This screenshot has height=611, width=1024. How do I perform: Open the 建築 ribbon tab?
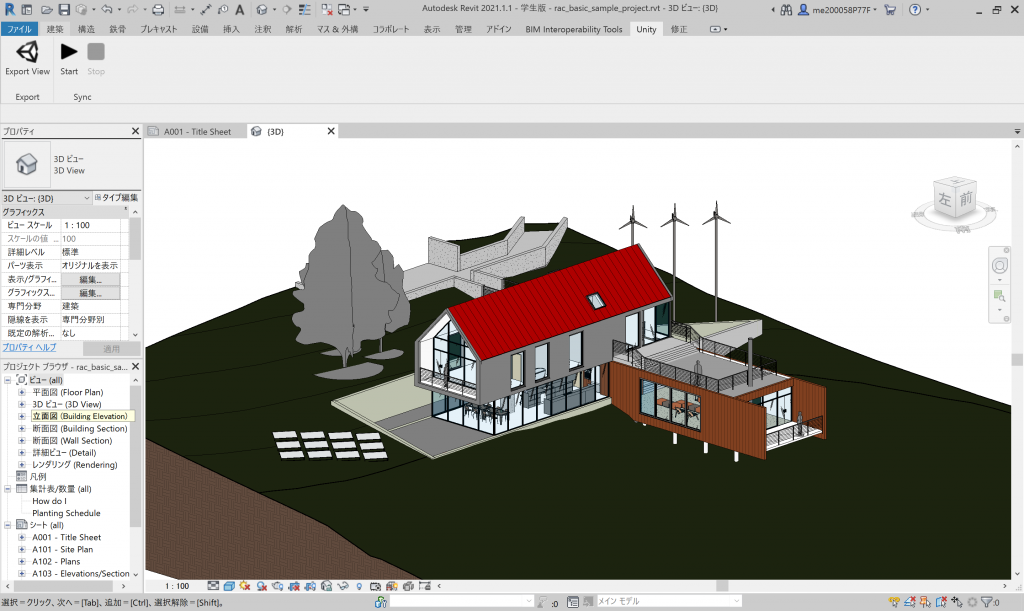pyautogui.click(x=55, y=29)
